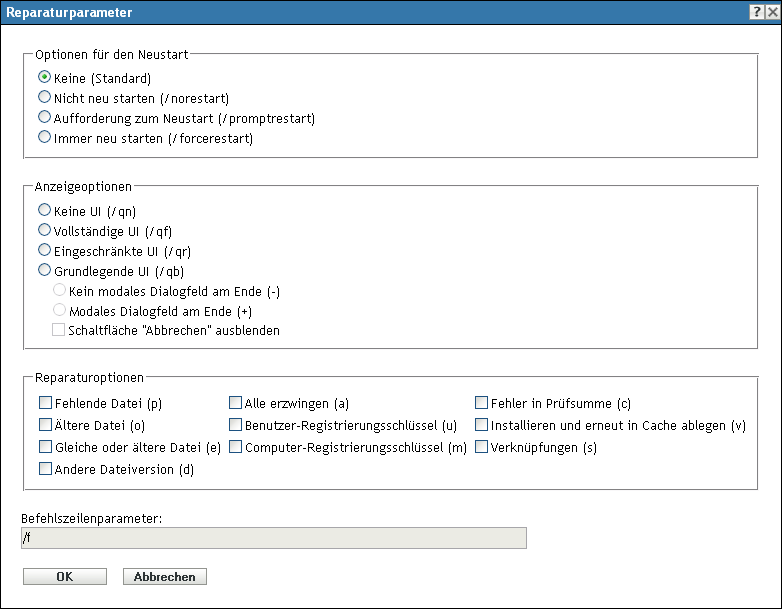Select Immer neu starten radio button
The width and height of the screenshot is (782, 609).
[44, 138]
